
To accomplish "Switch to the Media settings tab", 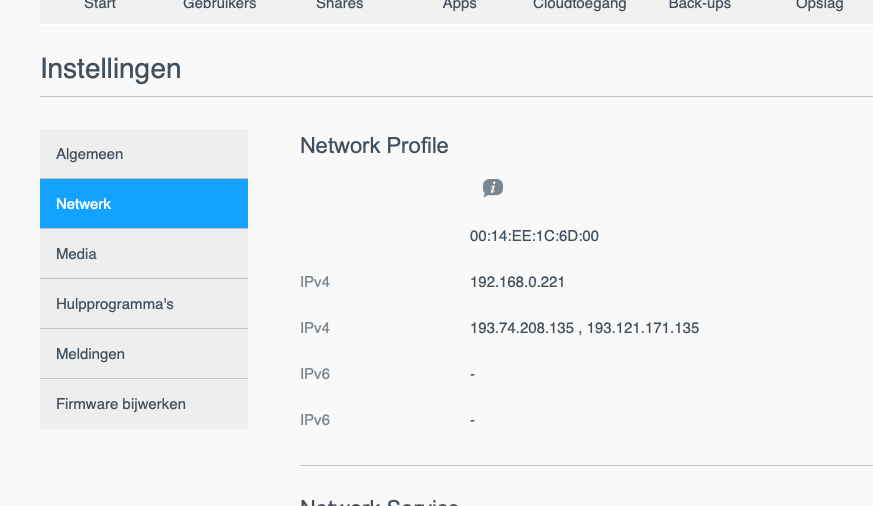I will click(144, 254).
